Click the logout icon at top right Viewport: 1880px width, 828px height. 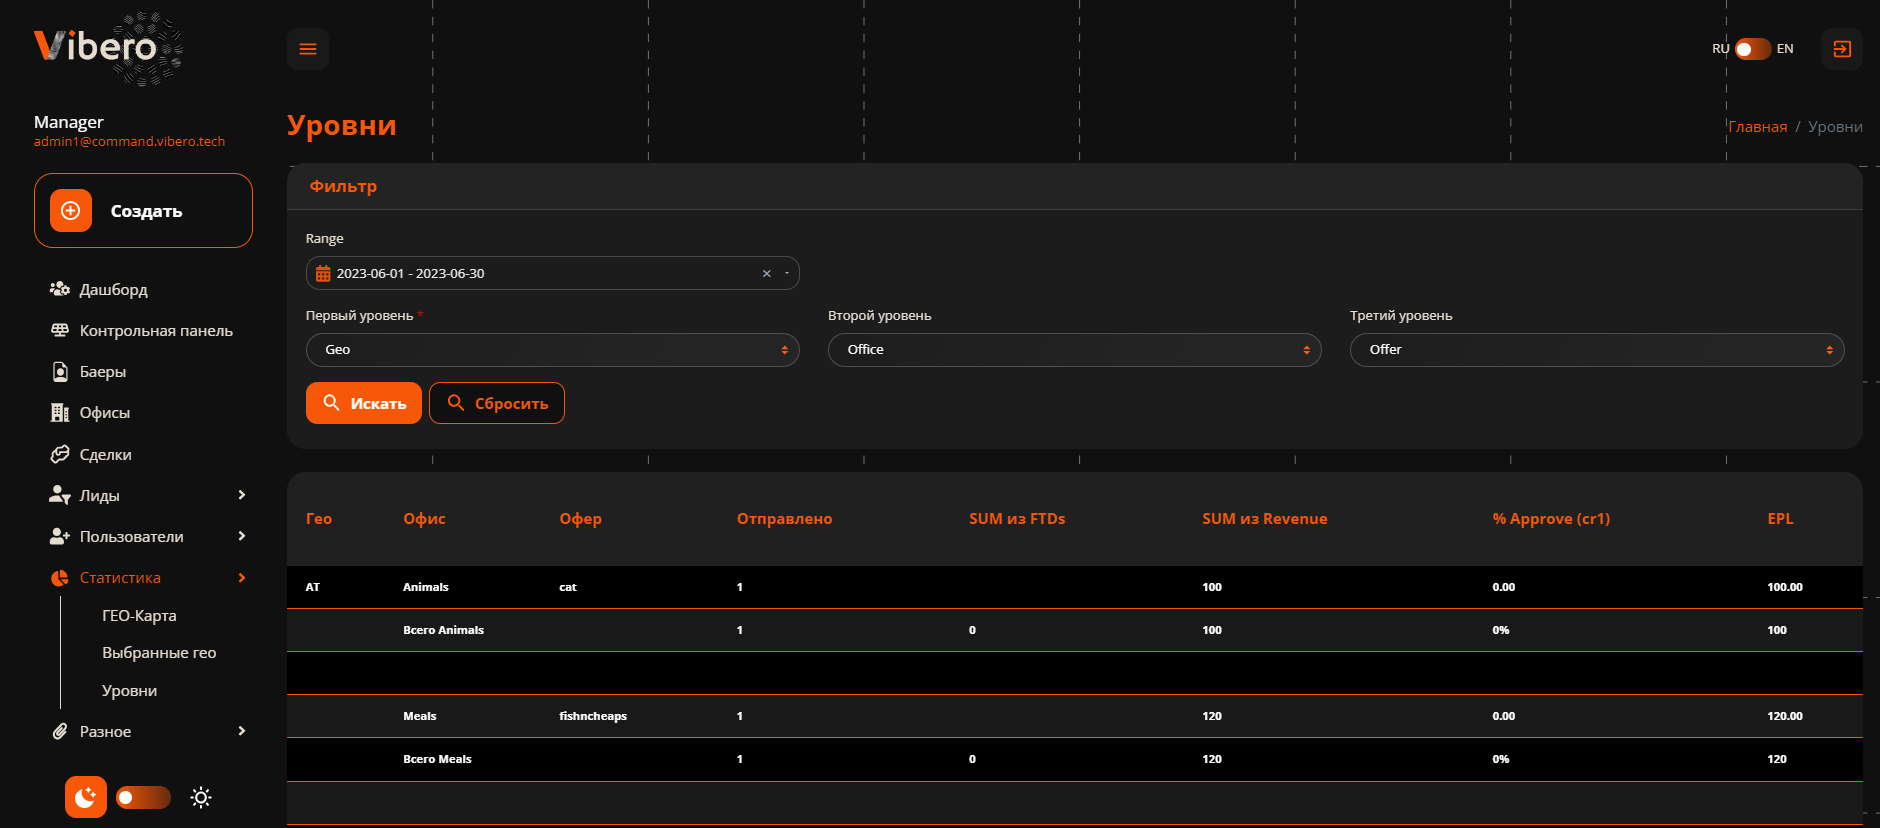(1842, 49)
